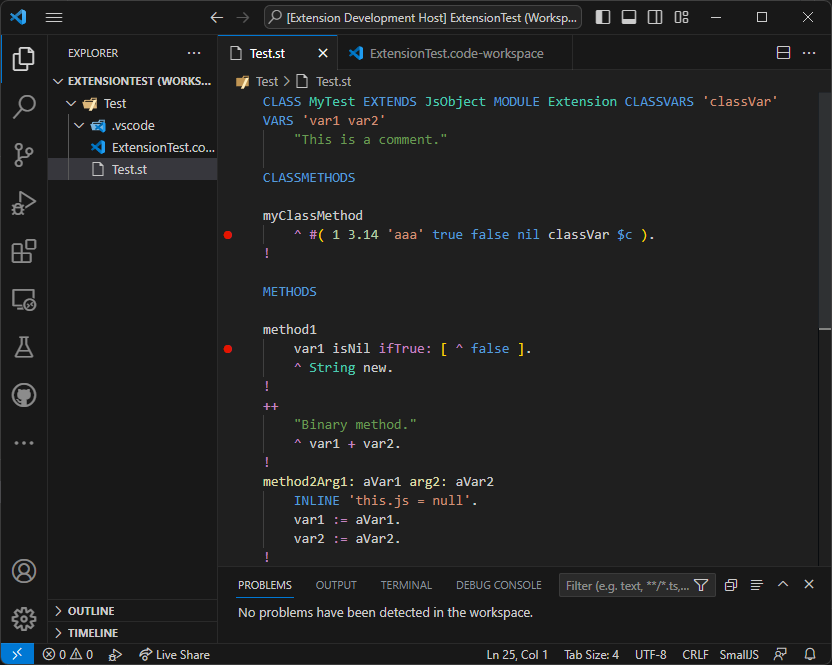Open the feedback icon in status bar
Screen dimensions: 832x665
[781, 654]
